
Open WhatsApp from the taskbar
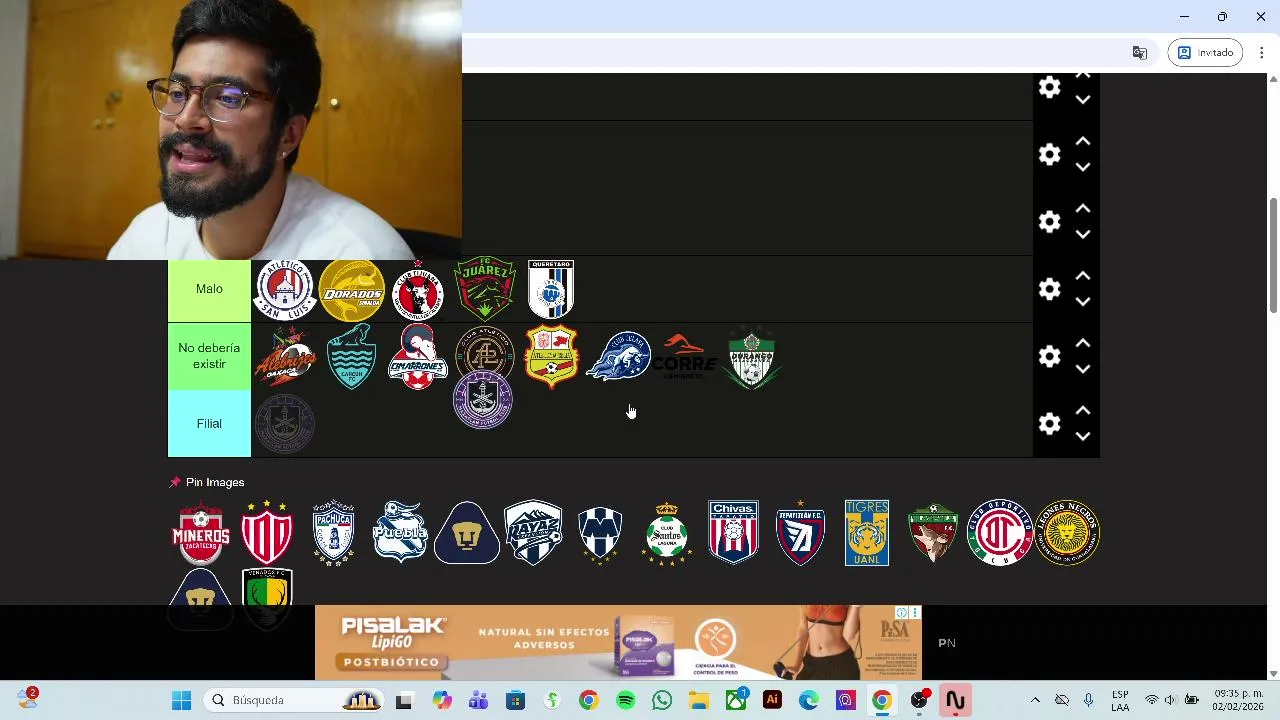[662, 700]
